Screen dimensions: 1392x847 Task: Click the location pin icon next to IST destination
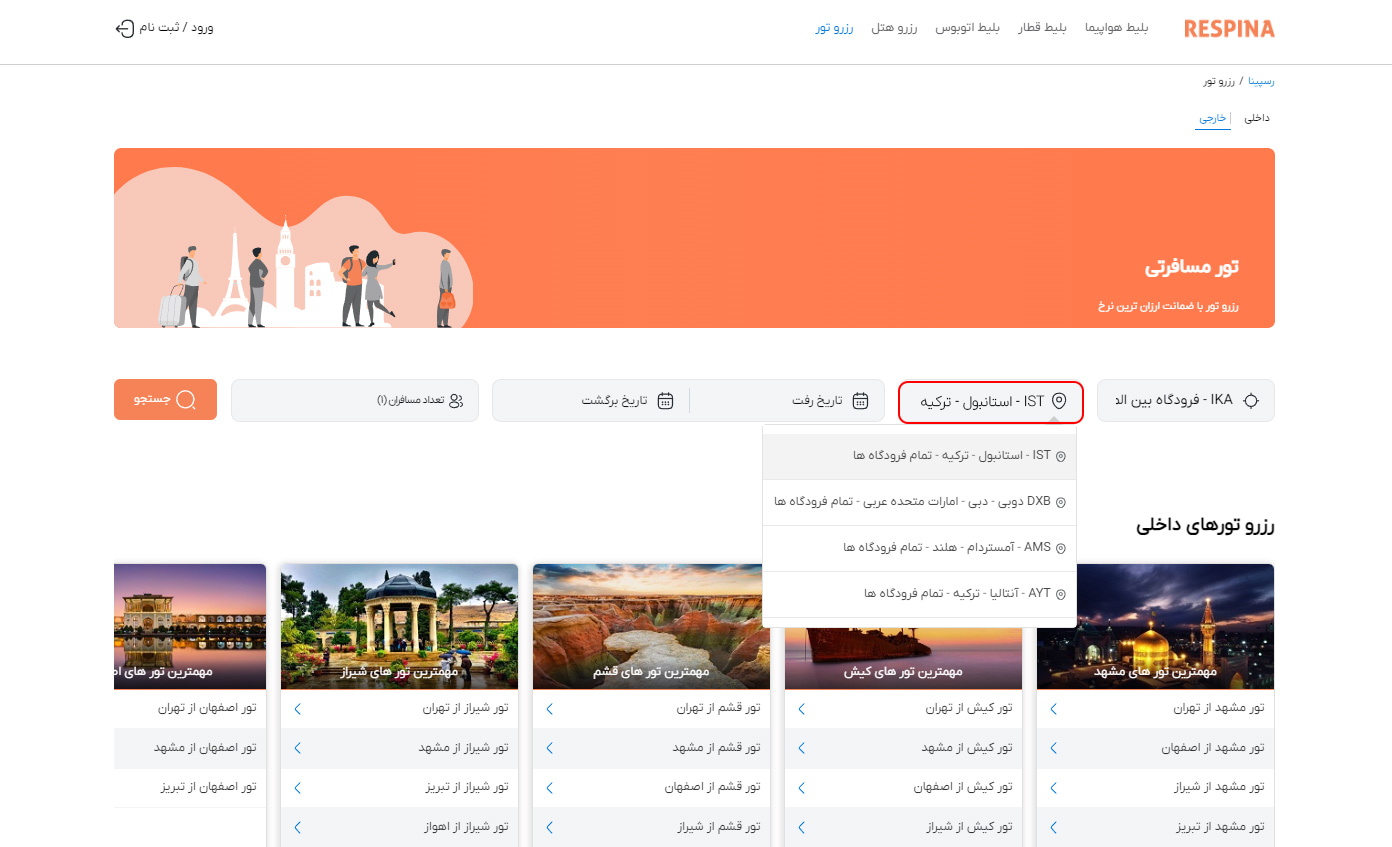coord(1060,402)
